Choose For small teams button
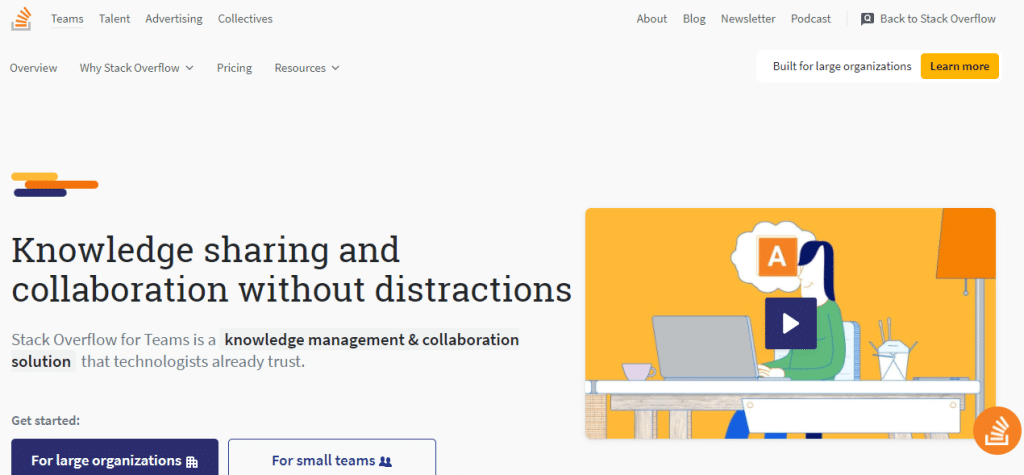Image resolution: width=1024 pixels, height=475 pixels. [x=332, y=457]
